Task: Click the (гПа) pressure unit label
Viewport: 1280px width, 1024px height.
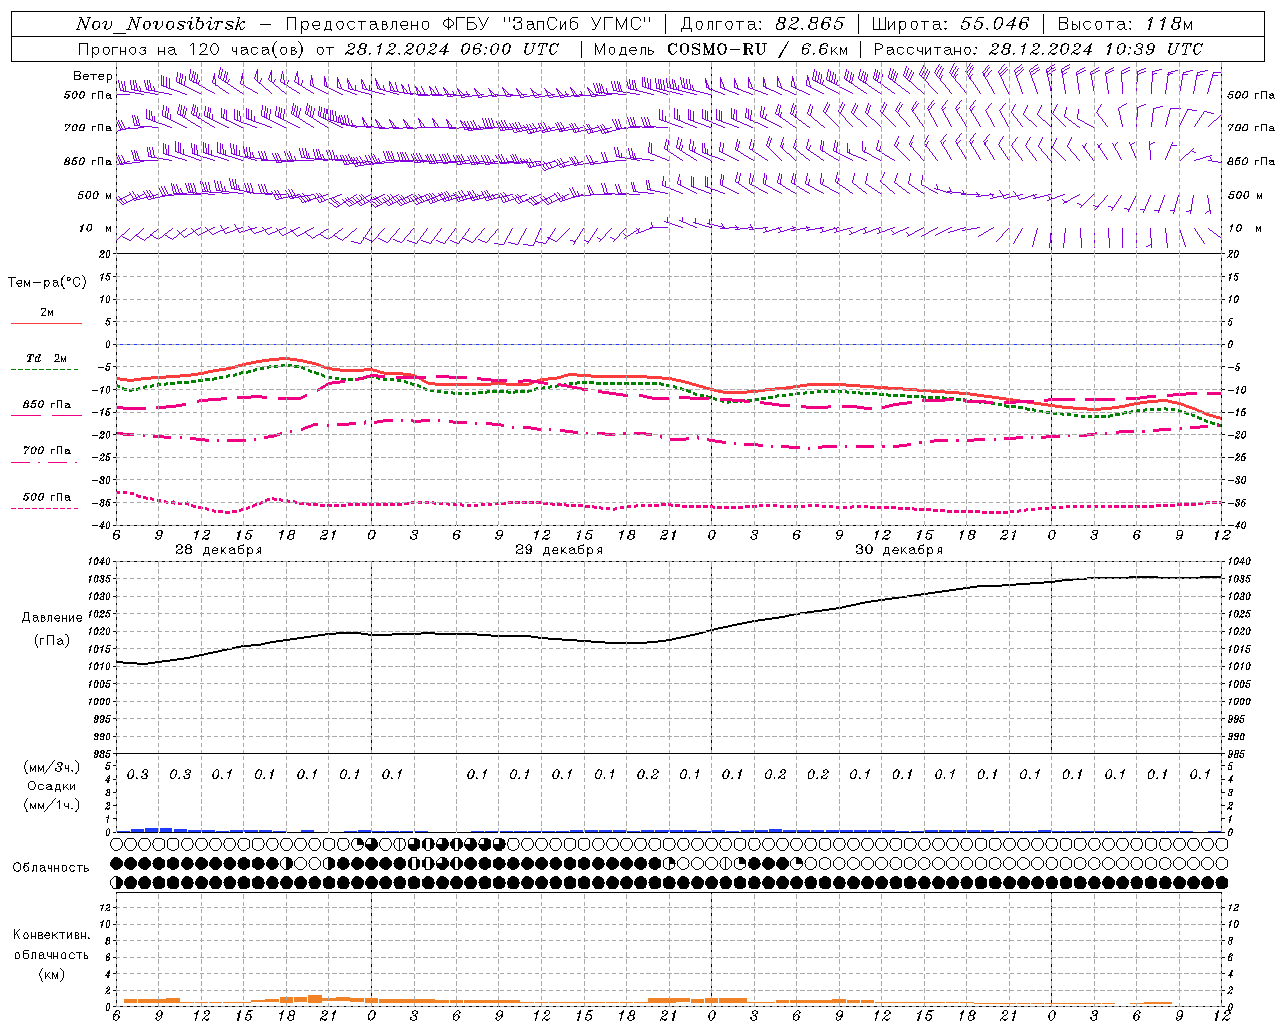Action: click(x=52, y=640)
